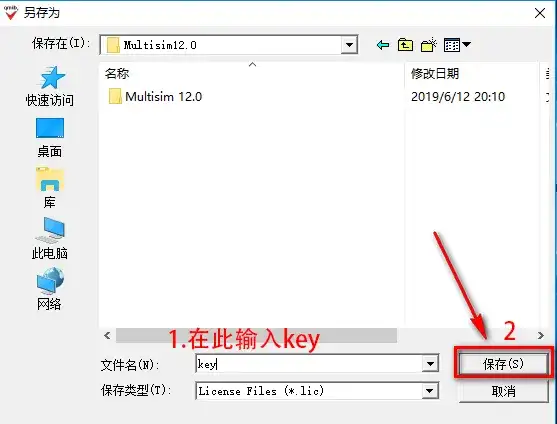The height and width of the screenshot is (424, 557).
Task: Sort by 修改日期 column header
Action: pos(471,74)
